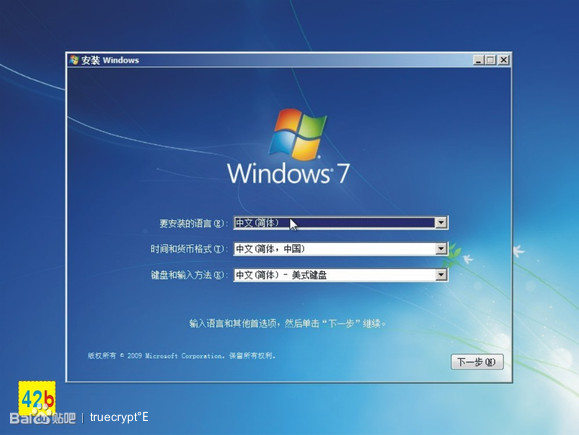Image resolution: width=579 pixels, height=435 pixels.
Task: Maximize the 安装 Windows window
Action: pyautogui.click(x=491, y=60)
